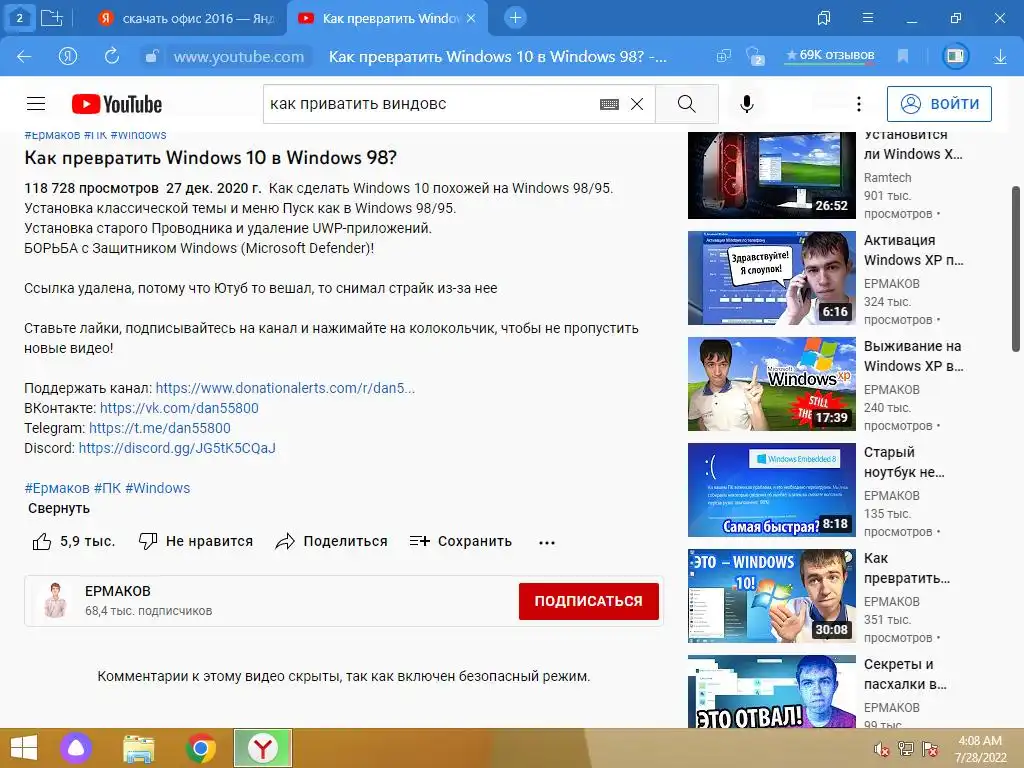This screenshot has height=768, width=1024.
Task: Open the discord.gg Discord invite link
Action: (x=177, y=448)
